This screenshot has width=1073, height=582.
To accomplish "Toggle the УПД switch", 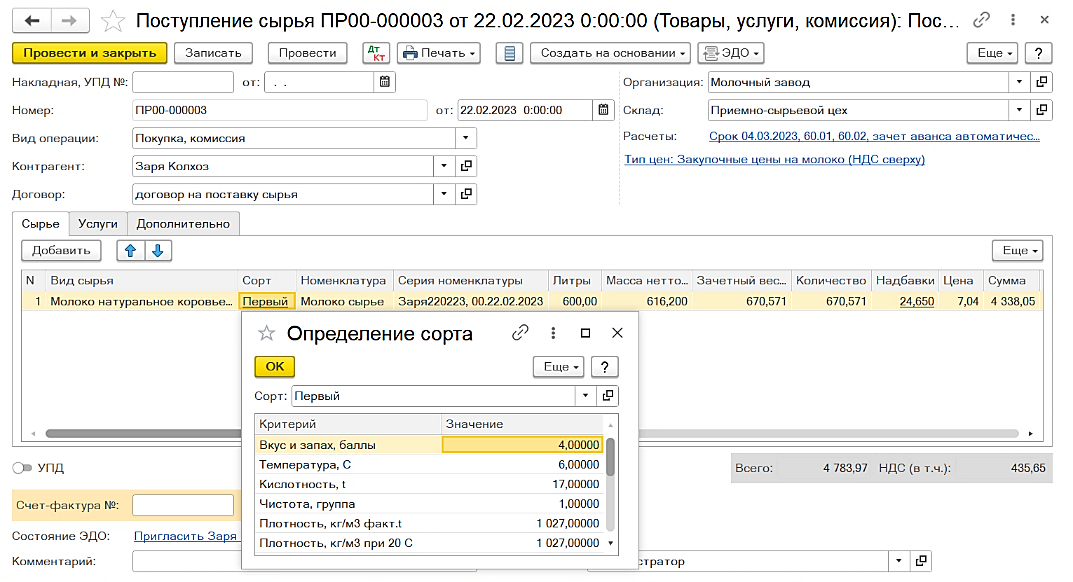I will coord(22,468).
